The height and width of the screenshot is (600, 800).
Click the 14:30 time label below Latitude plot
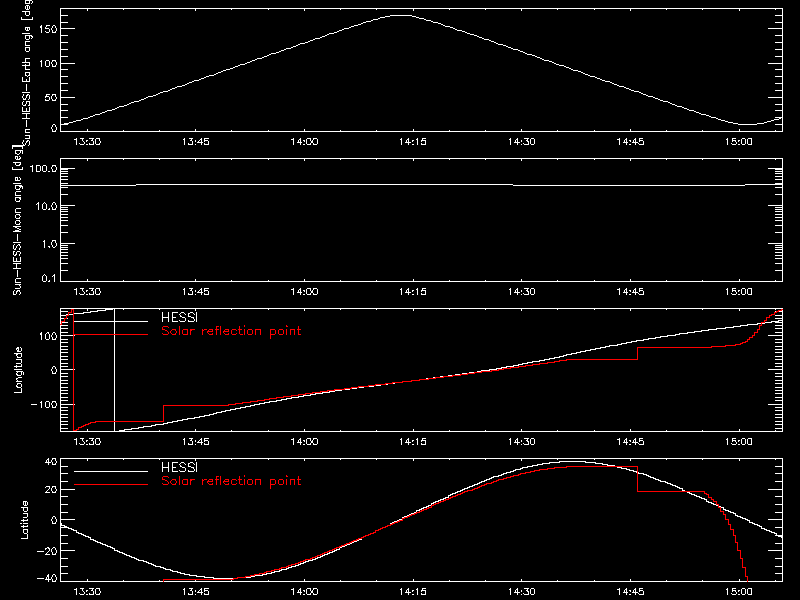521,592
